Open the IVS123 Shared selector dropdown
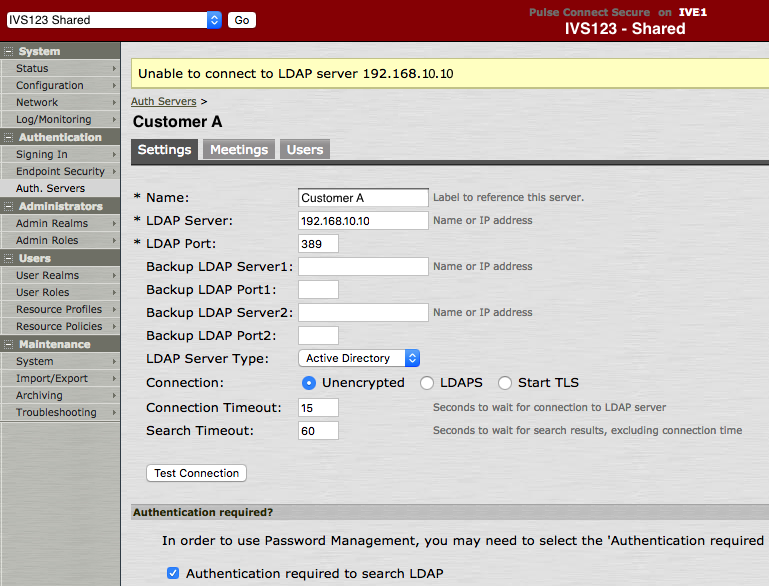Viewport: 769px width, 586px height. (113, 20)
